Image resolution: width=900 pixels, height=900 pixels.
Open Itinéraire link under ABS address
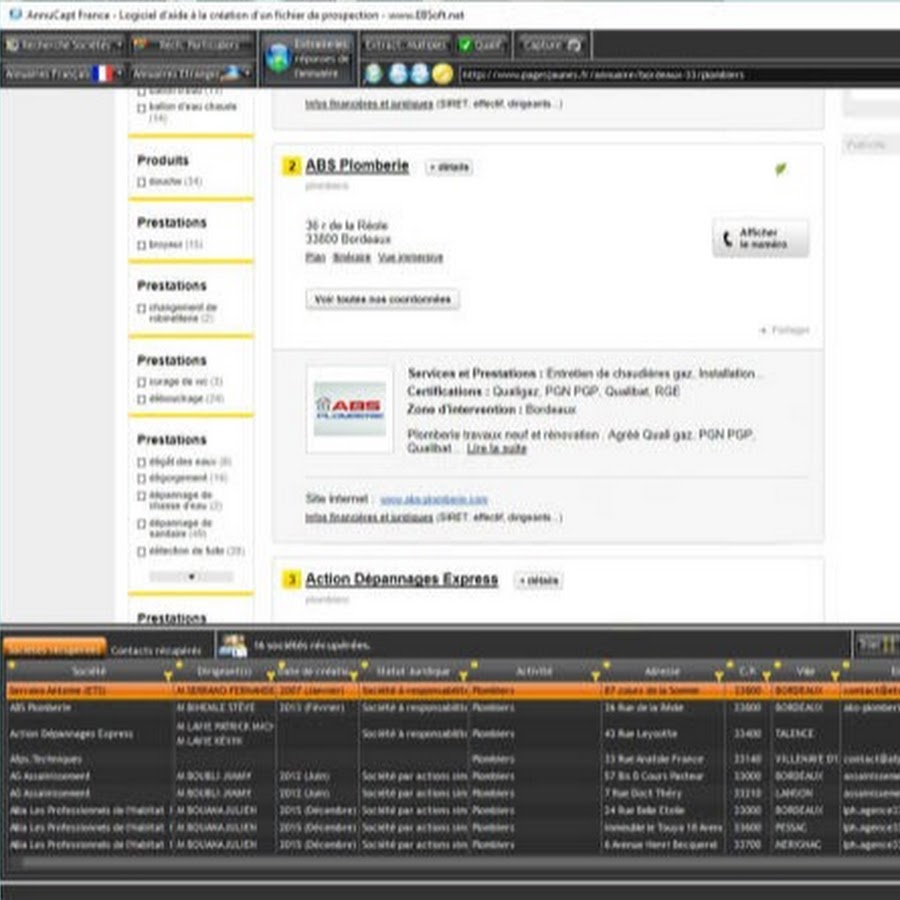[x=351, y=257]
